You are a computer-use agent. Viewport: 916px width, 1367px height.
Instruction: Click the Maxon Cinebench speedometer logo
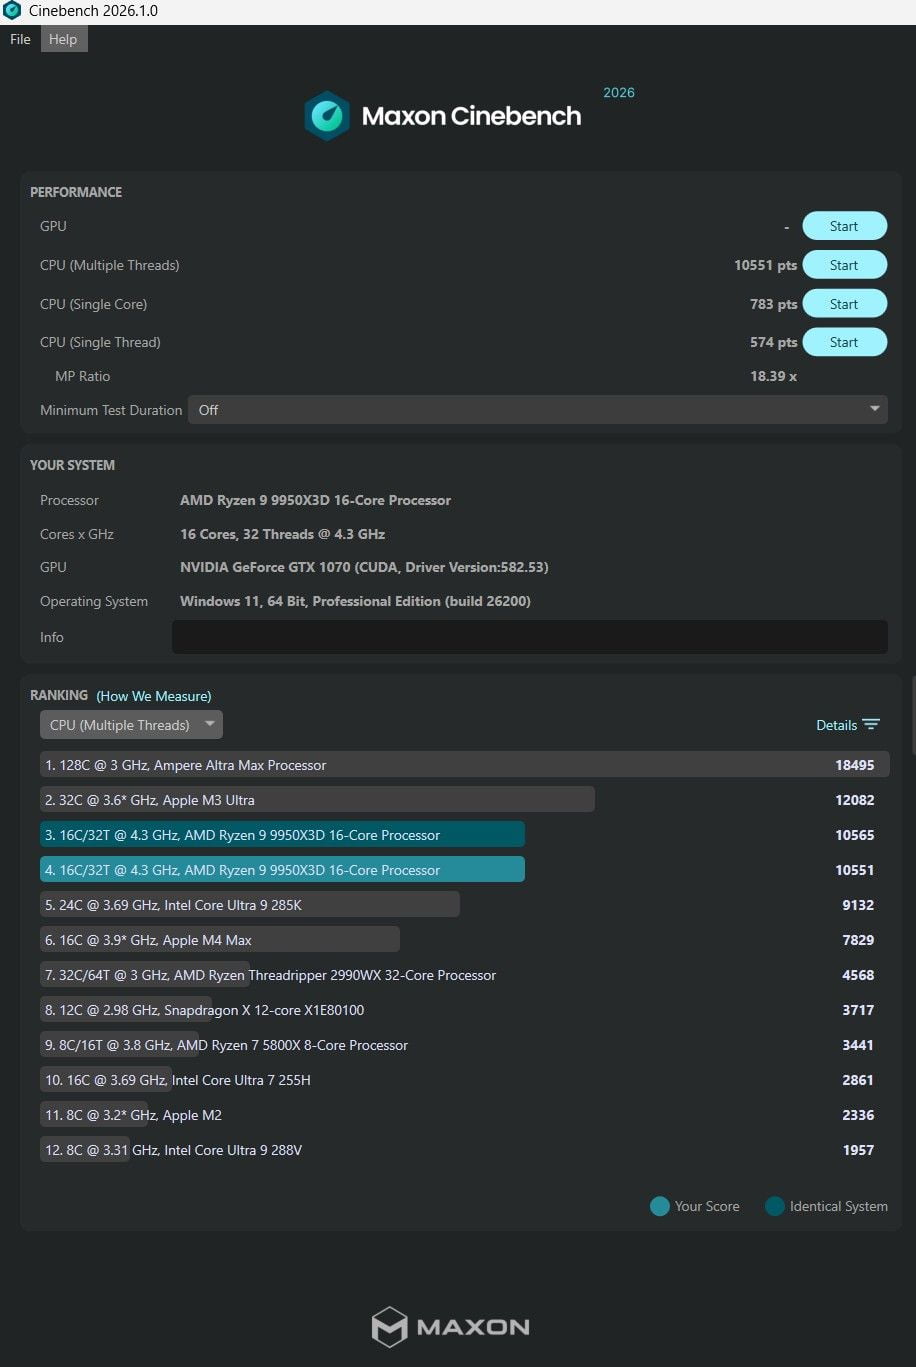[x=327, y=116]
